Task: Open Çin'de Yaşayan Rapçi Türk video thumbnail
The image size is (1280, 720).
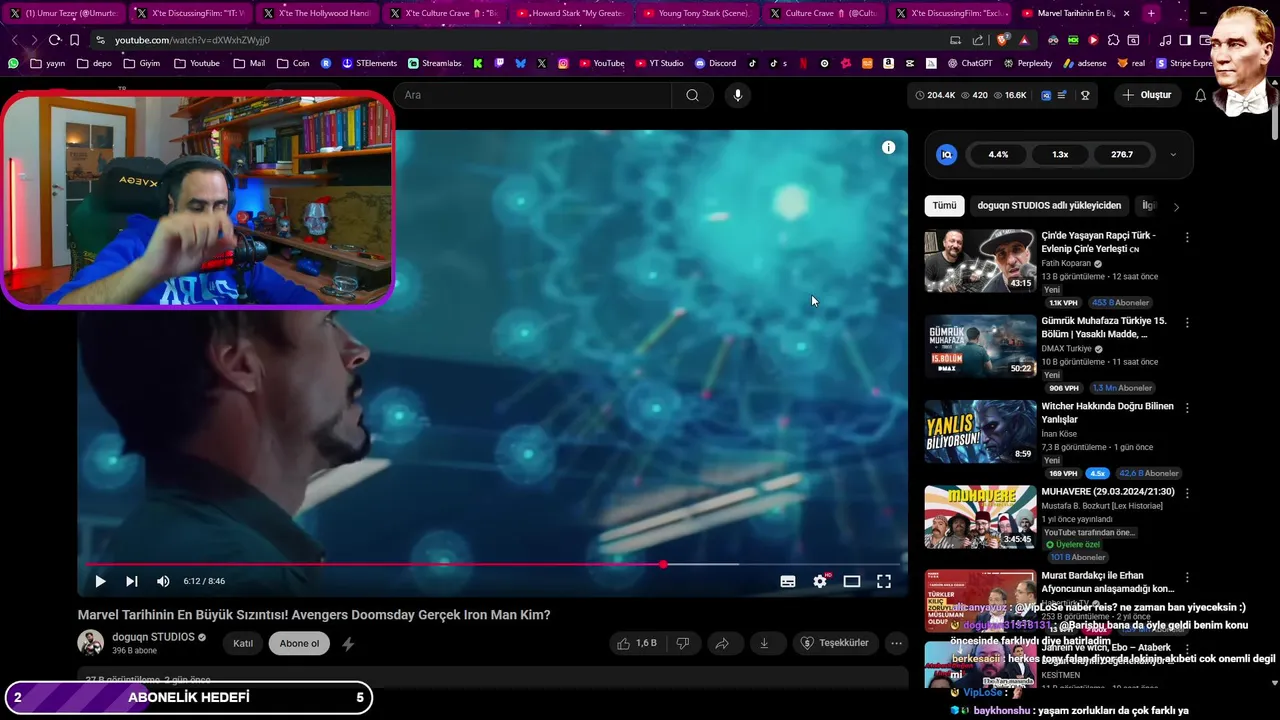Action: [980, 261]
